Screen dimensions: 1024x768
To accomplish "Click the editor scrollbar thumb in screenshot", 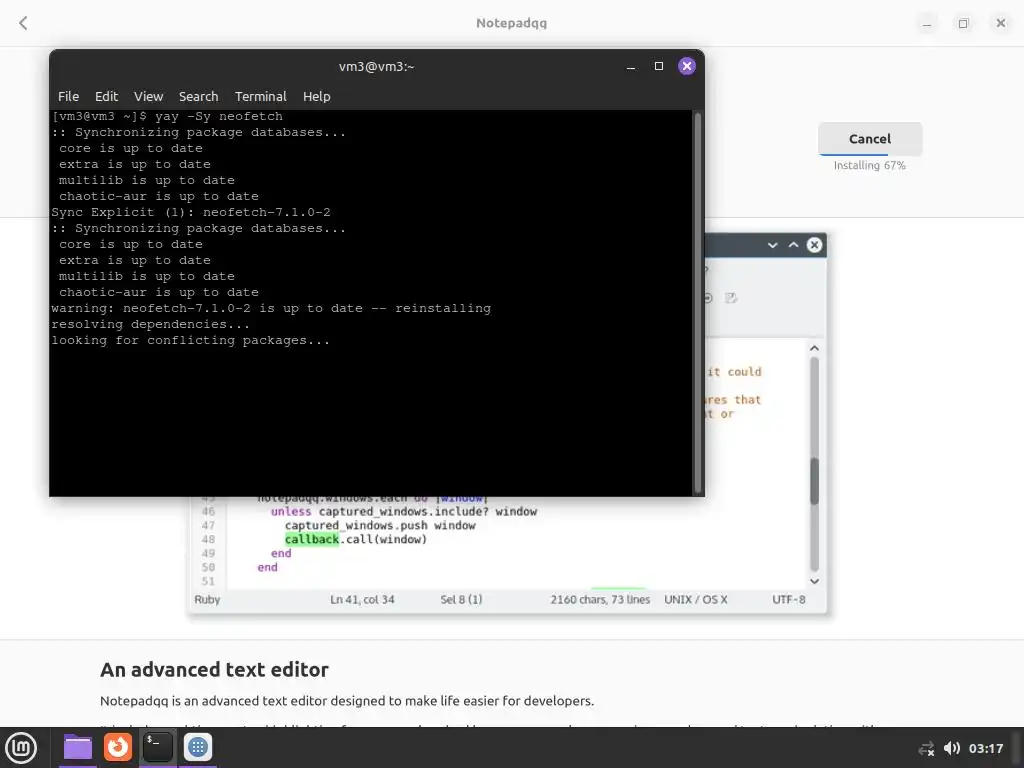I will pyautogui.click(x=814, y=481).
